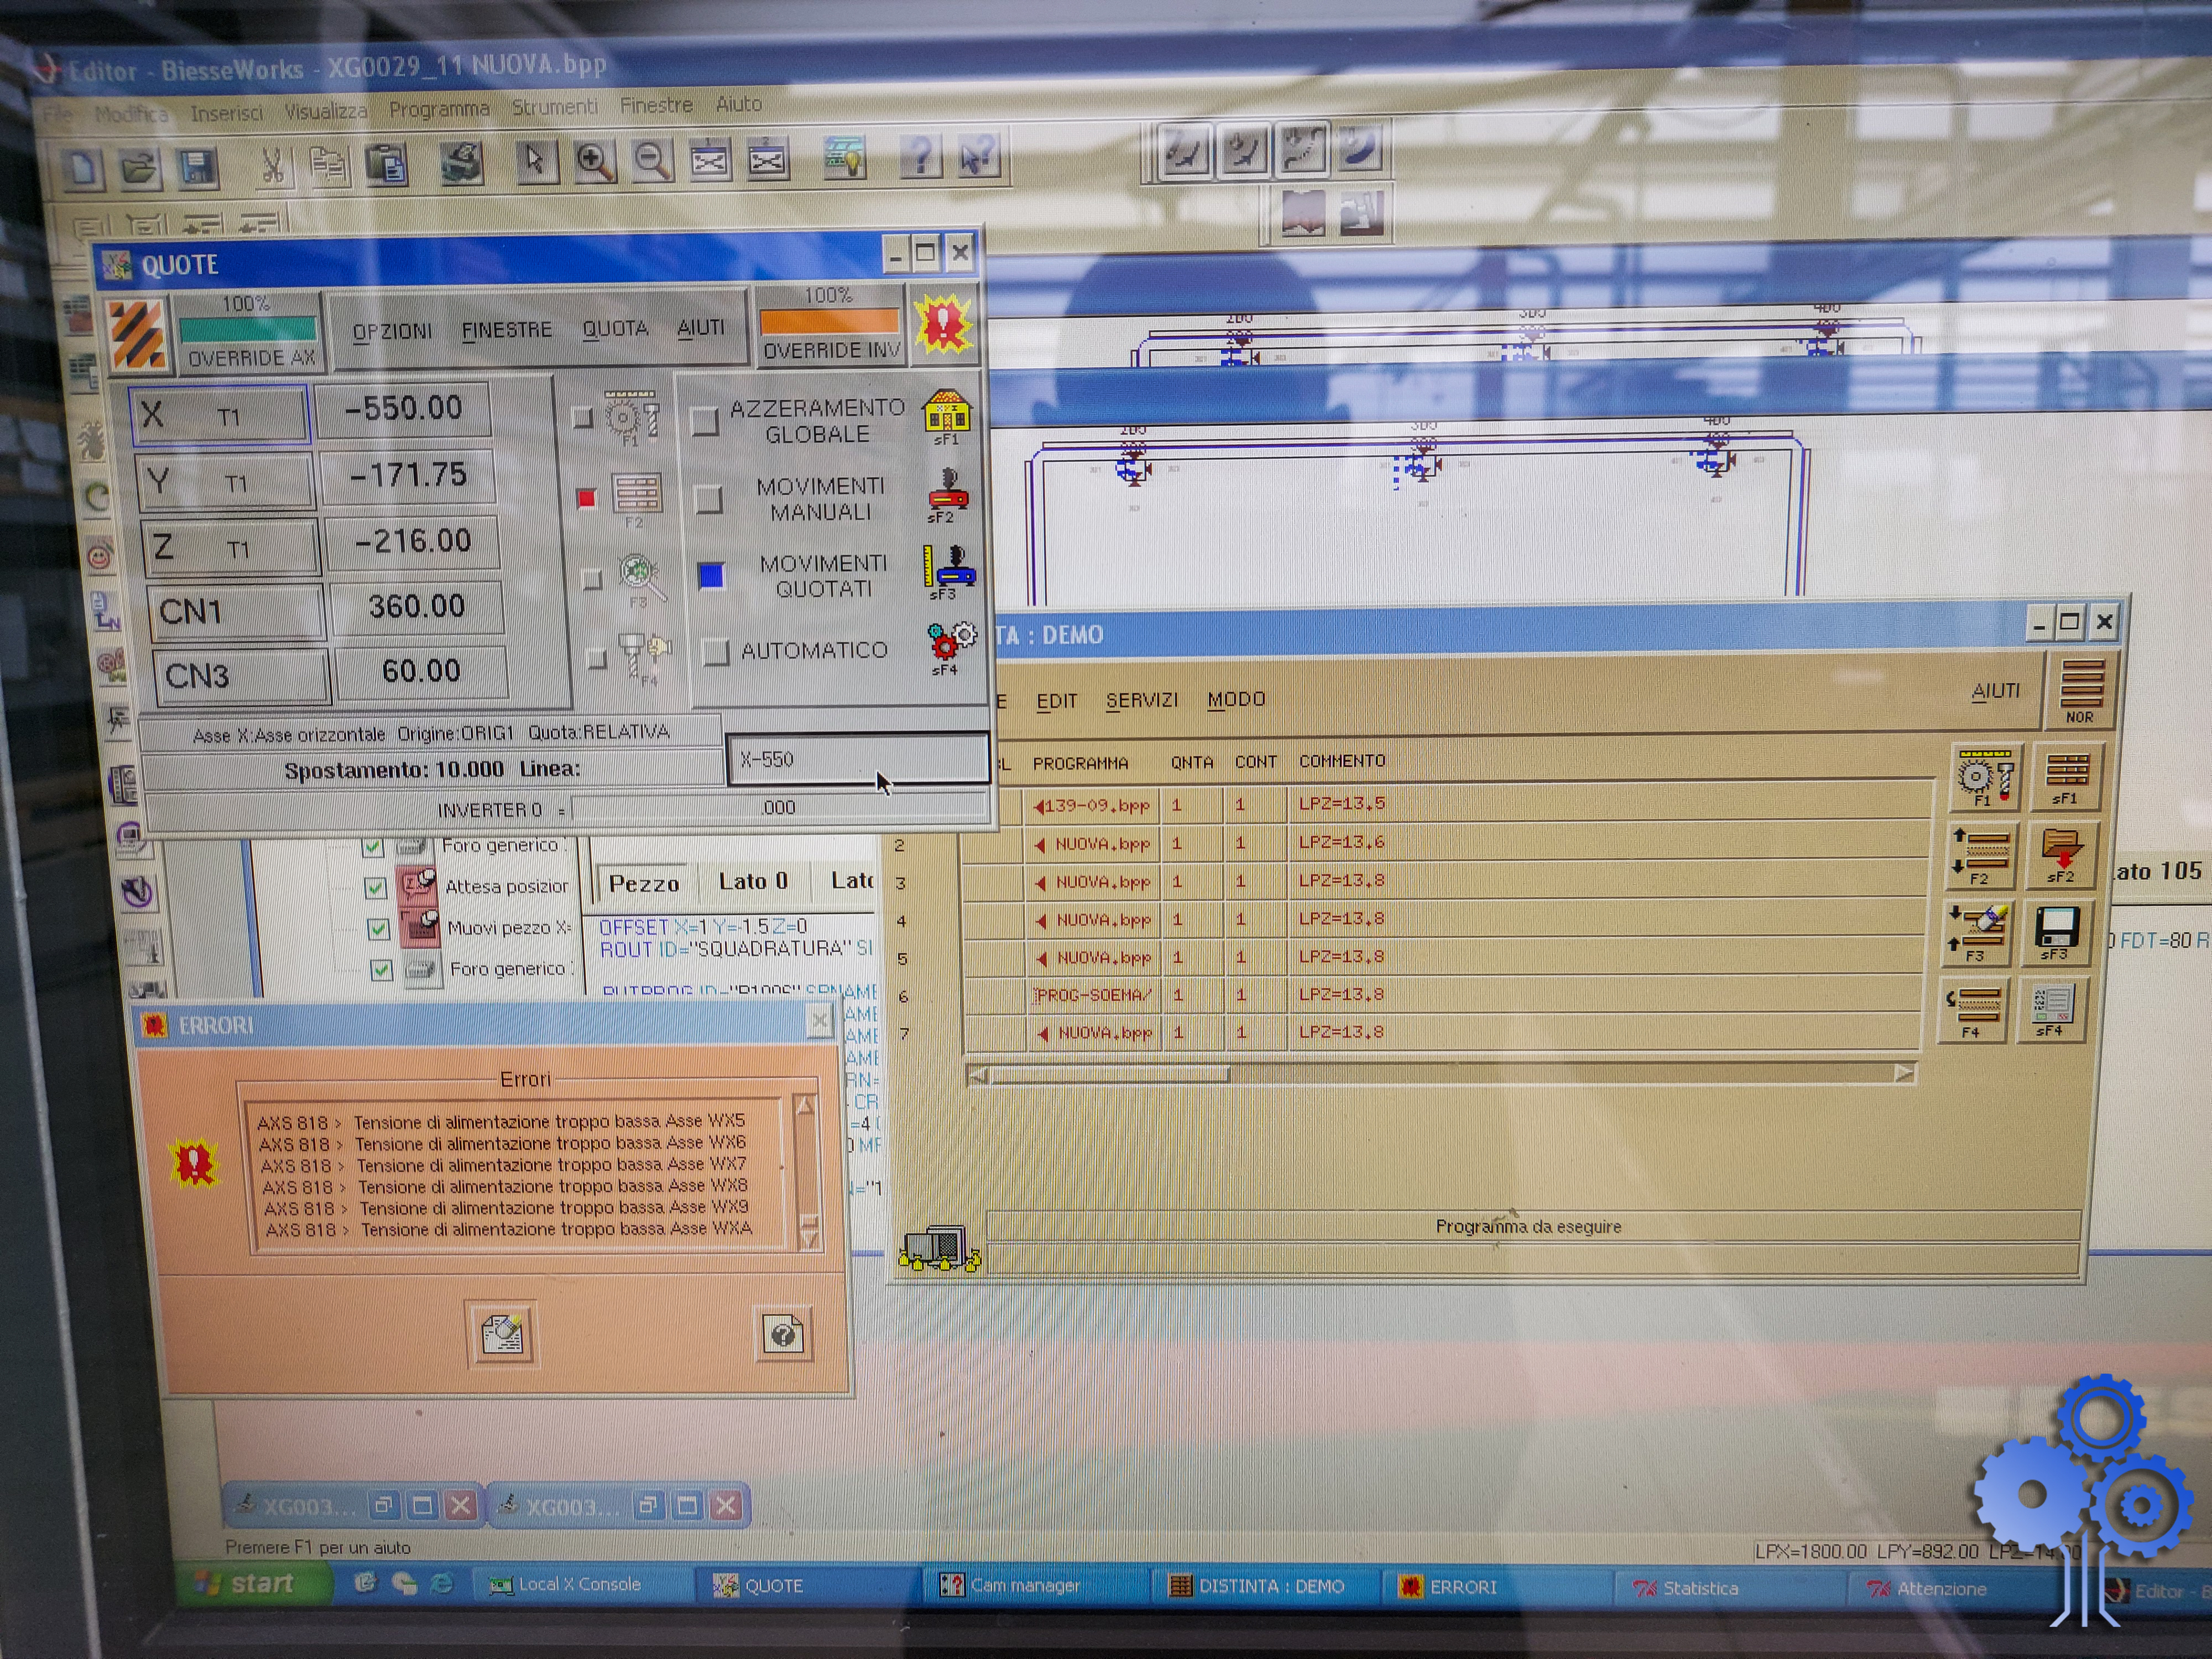The height and width of the screenshot is (1659, 2212).
Task: Click the Paste clipboard icon
Action: click(x=387, y=165)
